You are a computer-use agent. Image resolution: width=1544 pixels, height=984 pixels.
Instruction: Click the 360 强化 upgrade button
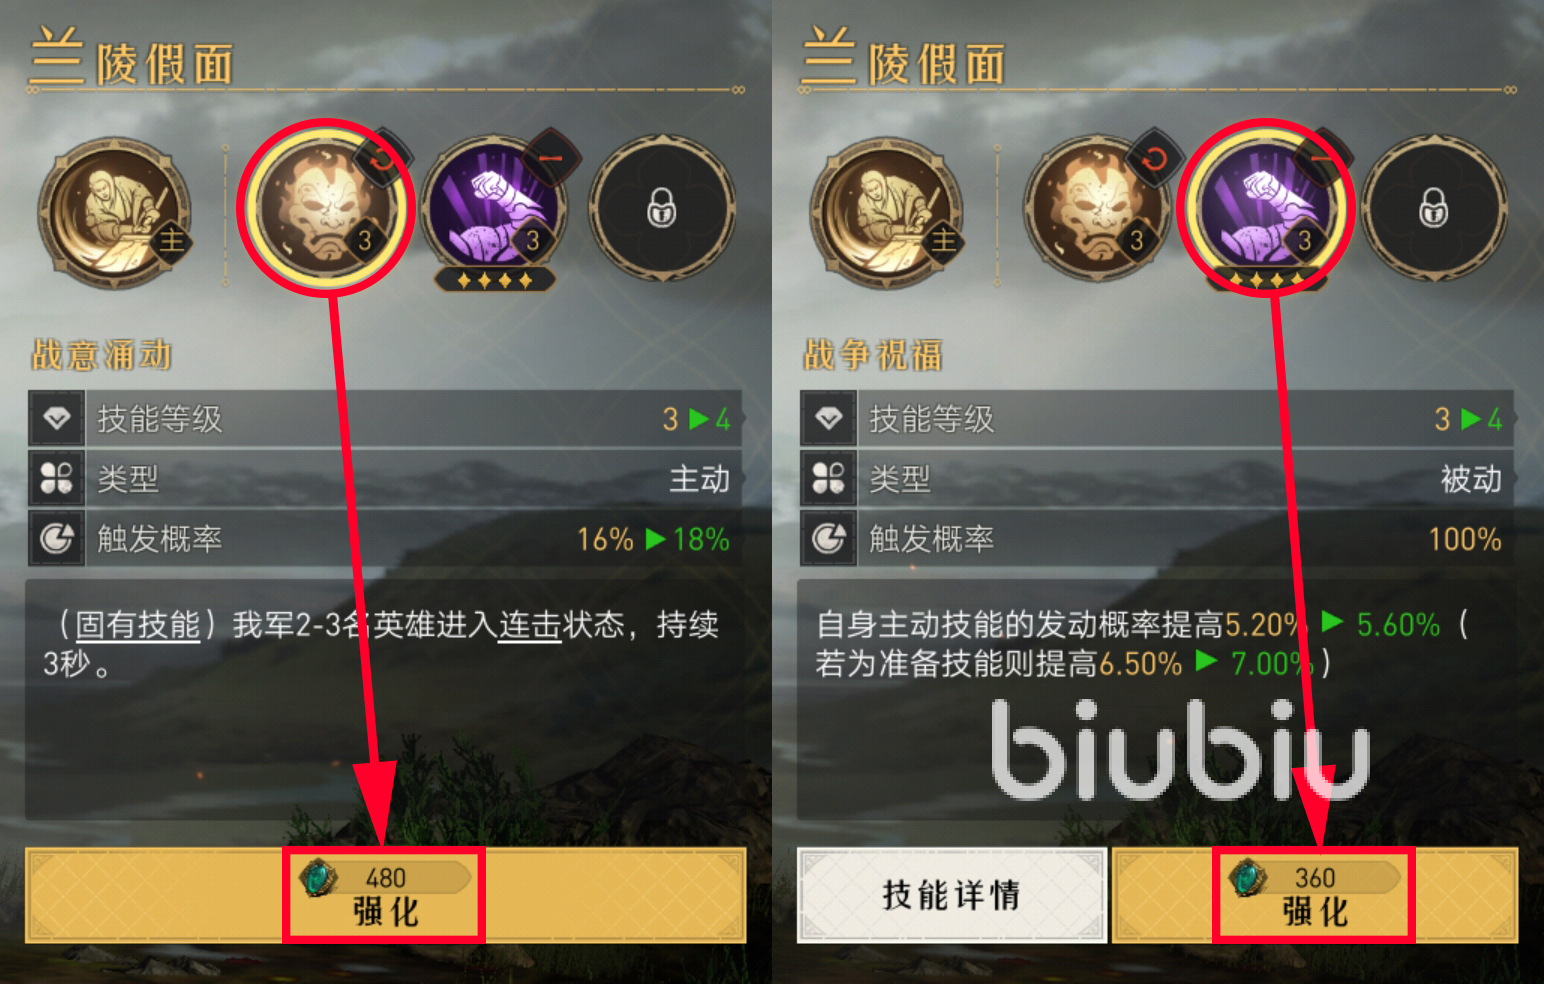(1314, 895)
